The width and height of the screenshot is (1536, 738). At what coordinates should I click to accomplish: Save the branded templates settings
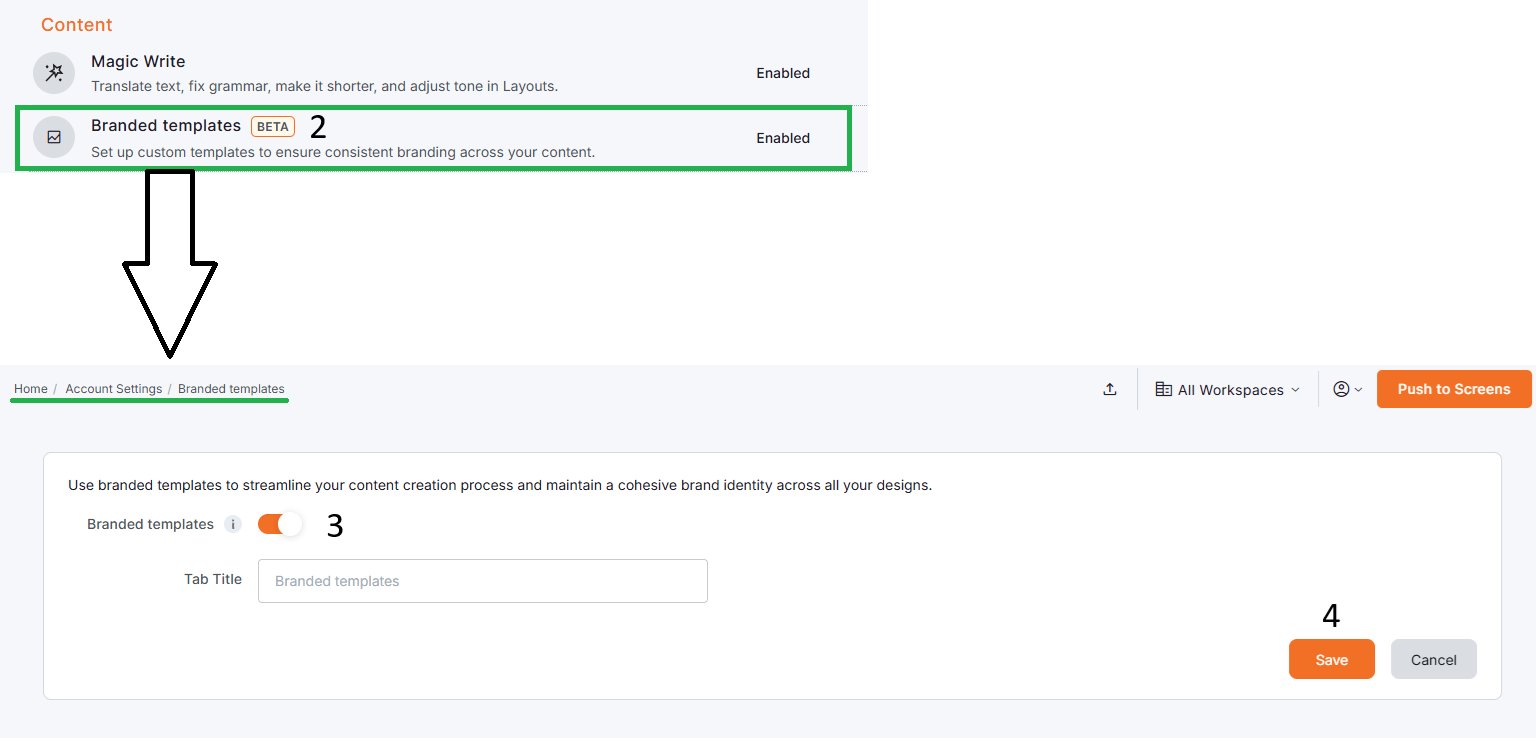click(x=1331, y=660)
